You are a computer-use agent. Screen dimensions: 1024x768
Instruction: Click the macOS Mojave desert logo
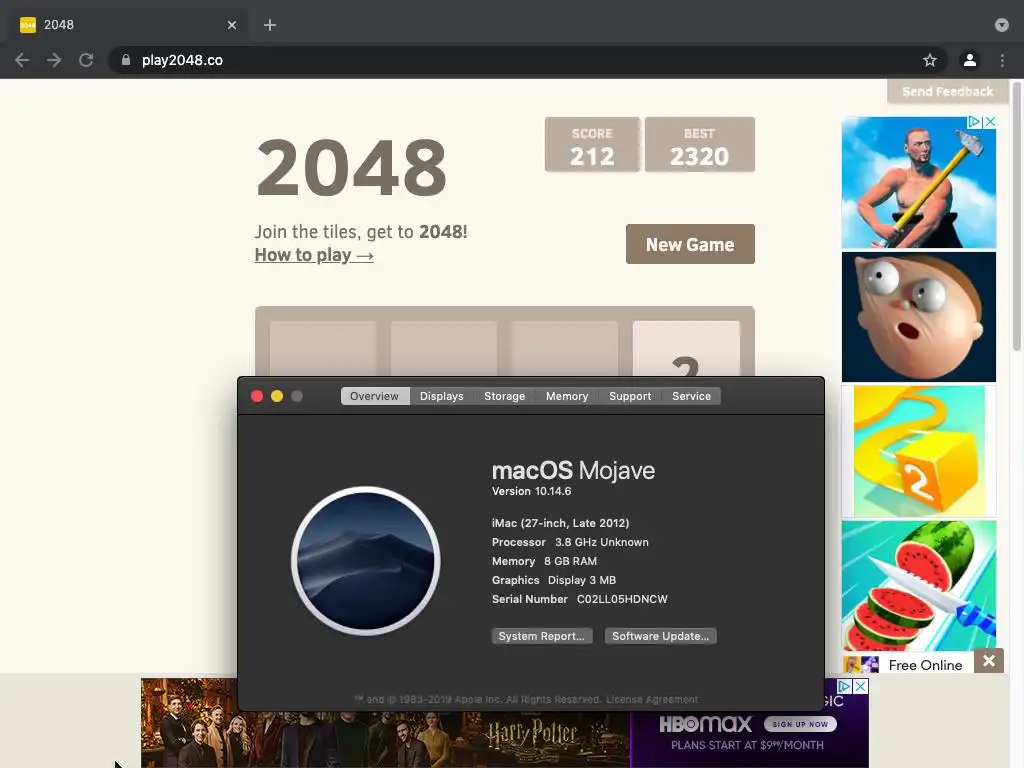point(366,561)
